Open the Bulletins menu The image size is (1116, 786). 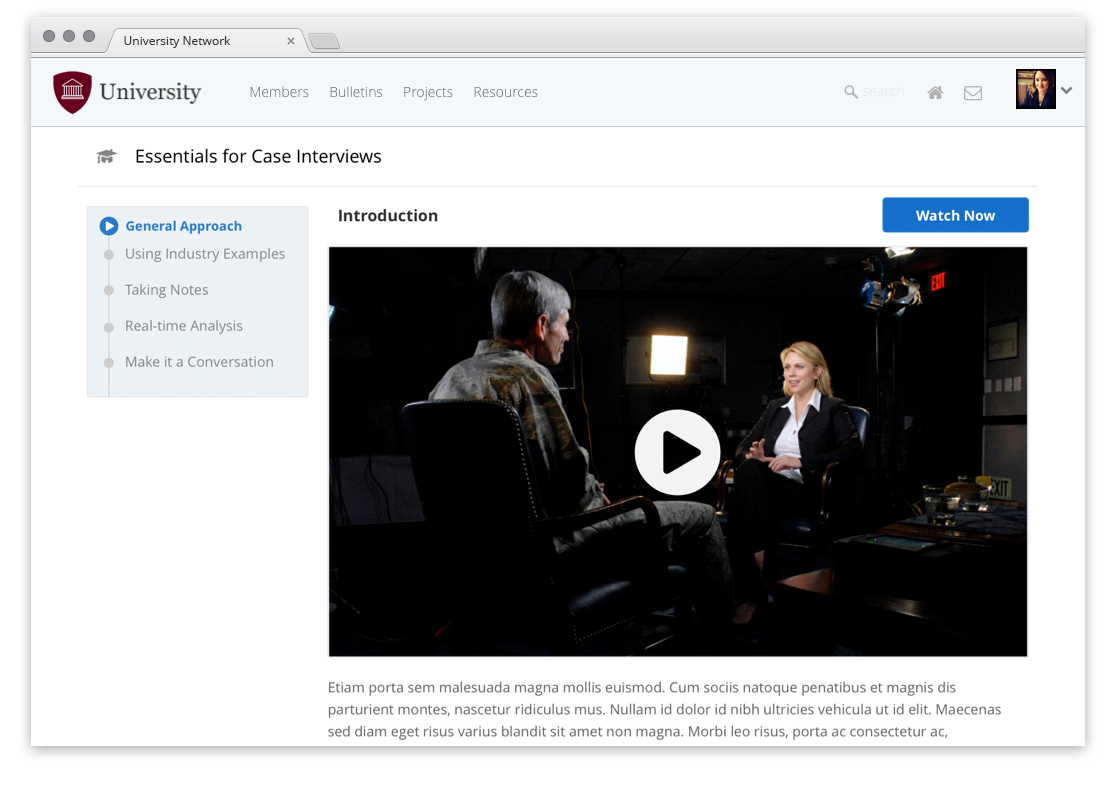coord(356,92)
